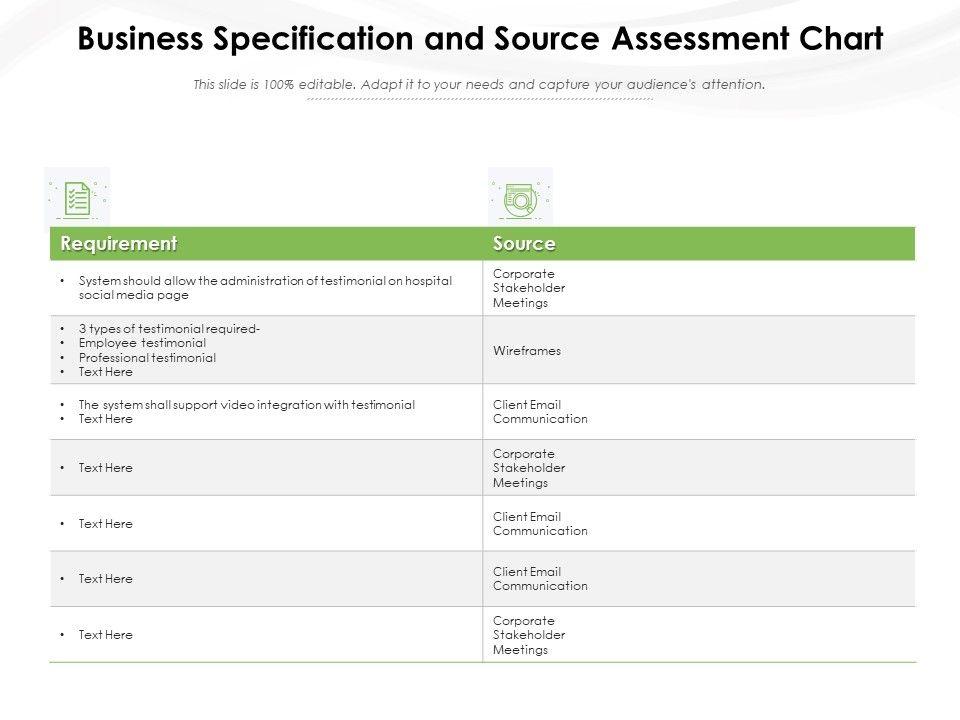
Task: Select the Requirement column header
Action: tap(119, 244)
